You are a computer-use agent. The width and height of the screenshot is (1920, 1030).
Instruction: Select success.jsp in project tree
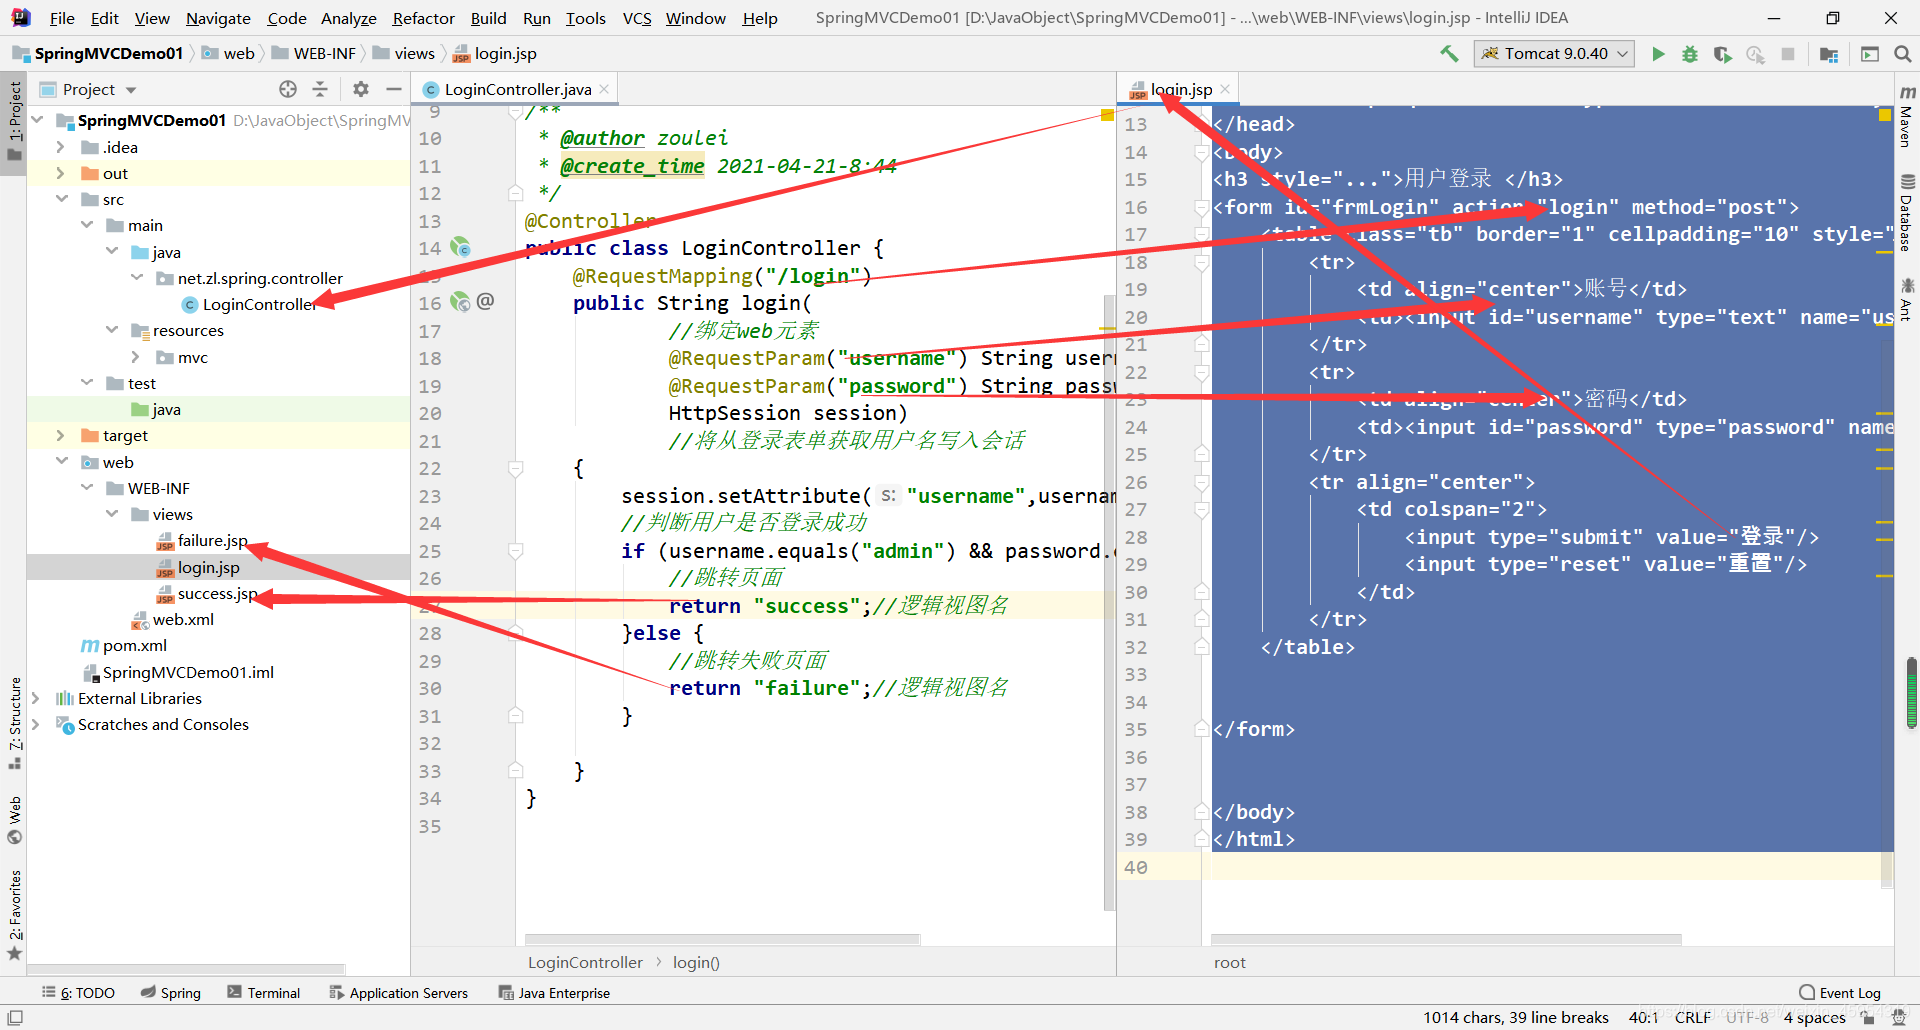click(x=217, y=593)
